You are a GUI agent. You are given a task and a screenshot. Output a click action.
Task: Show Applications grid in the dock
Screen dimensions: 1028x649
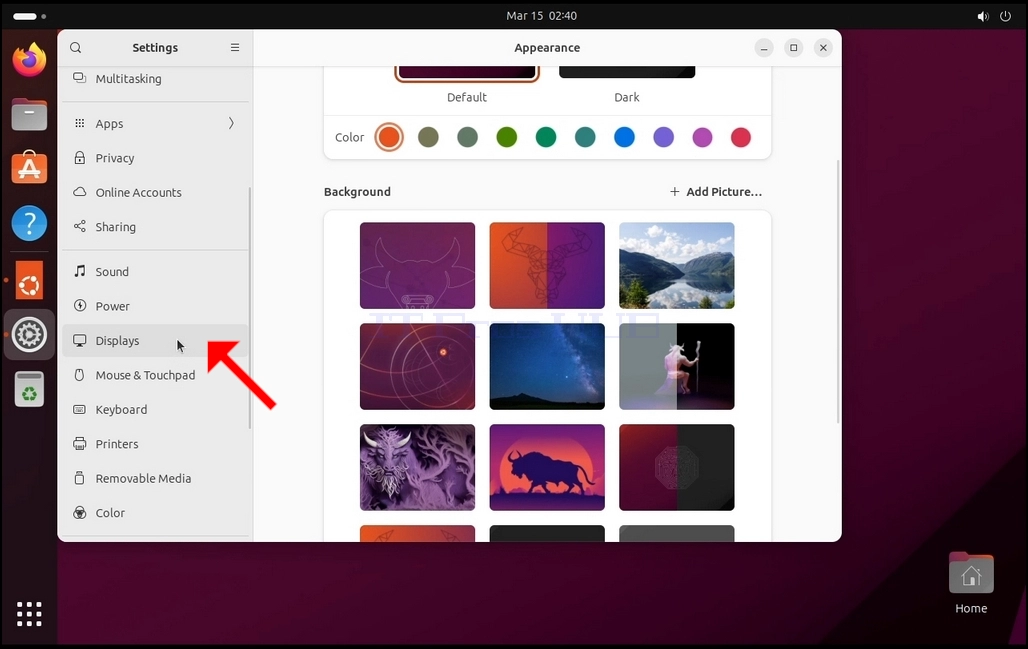coord(30,614)
